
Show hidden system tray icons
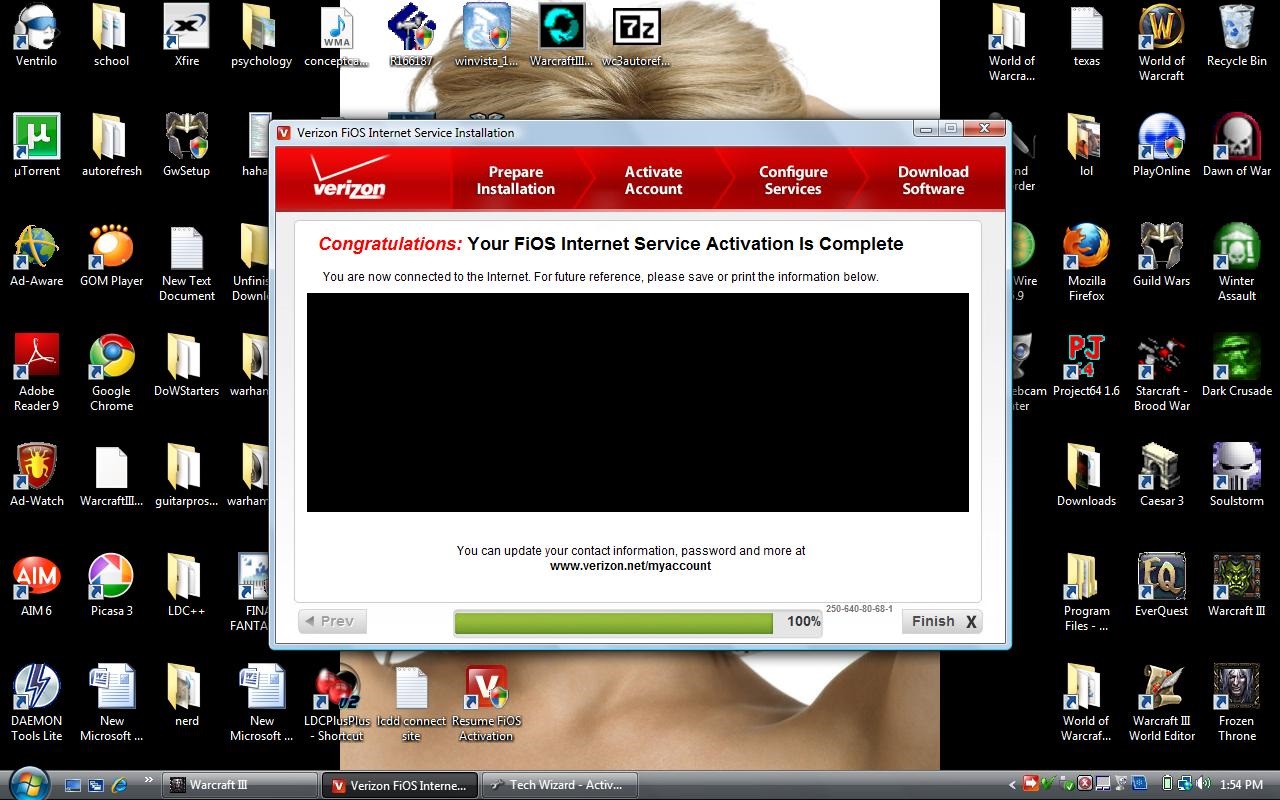click(x=1012, y=785)
